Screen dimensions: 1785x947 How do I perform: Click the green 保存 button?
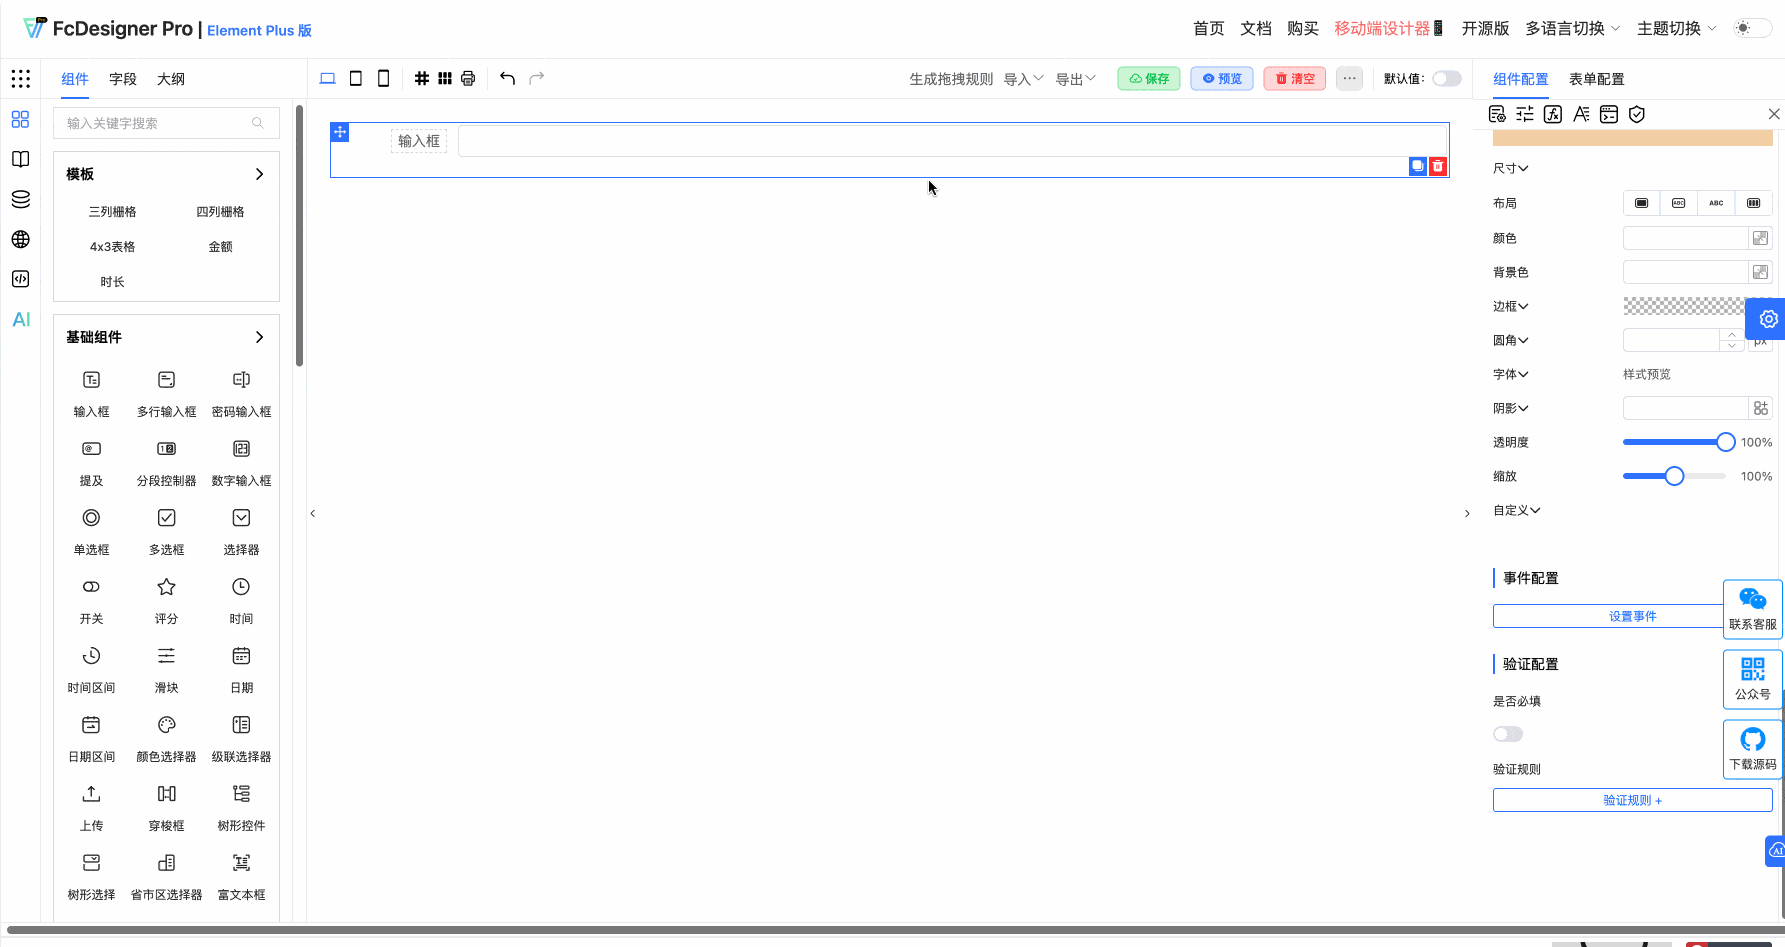1147,78
